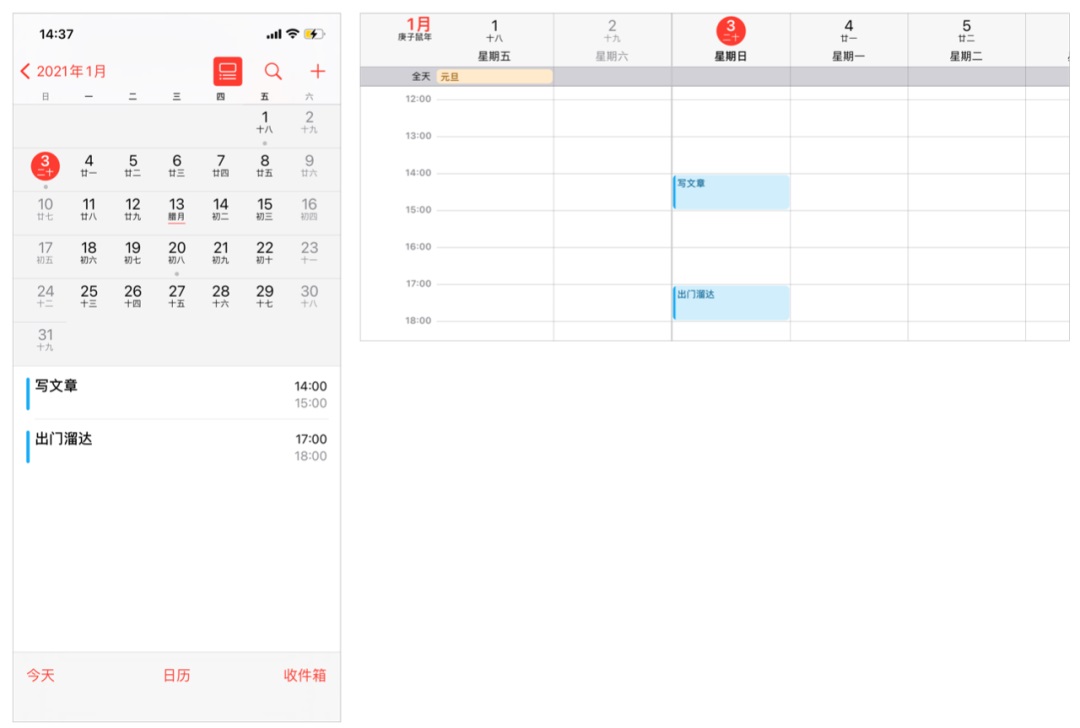Screen dimensions: 1080x728
Task: Tap the cellular signal bars icon
Action: (273, 34)
